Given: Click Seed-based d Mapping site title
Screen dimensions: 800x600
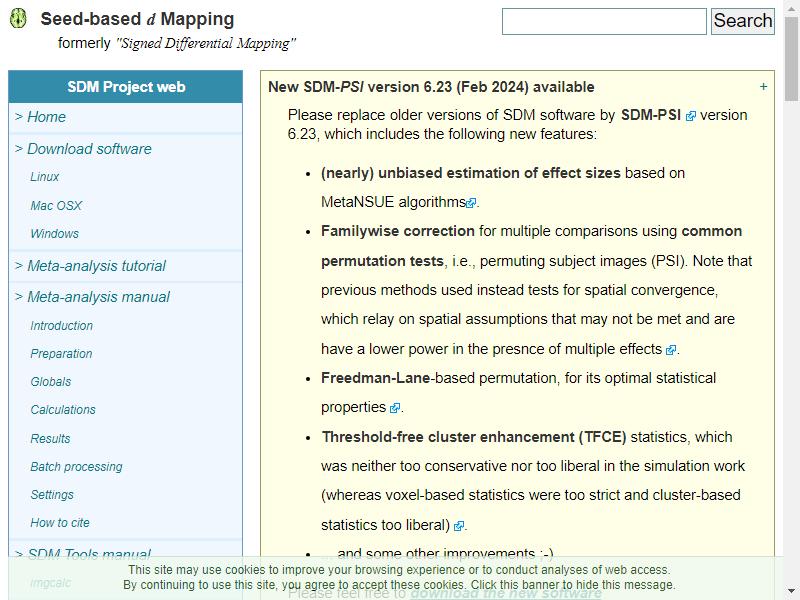Looking at the screenshot, I should (137, 19).
